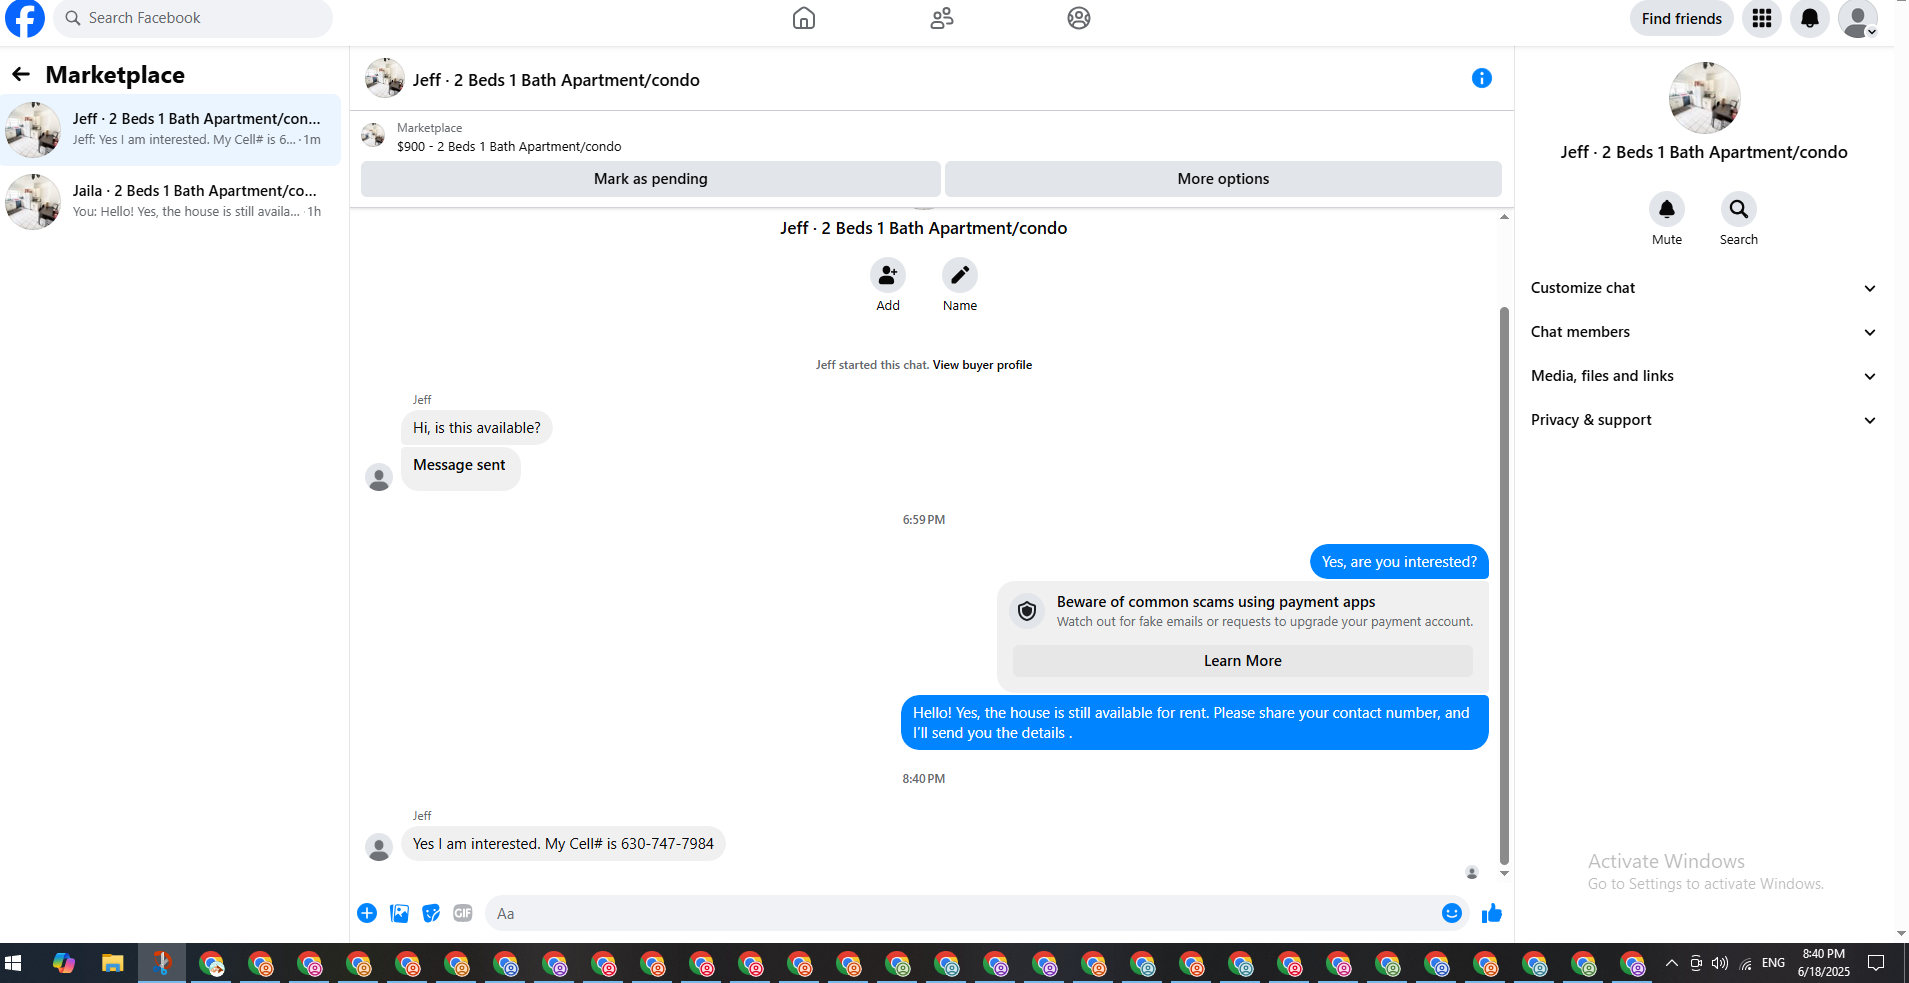Click the More options button

point(1223,179)
